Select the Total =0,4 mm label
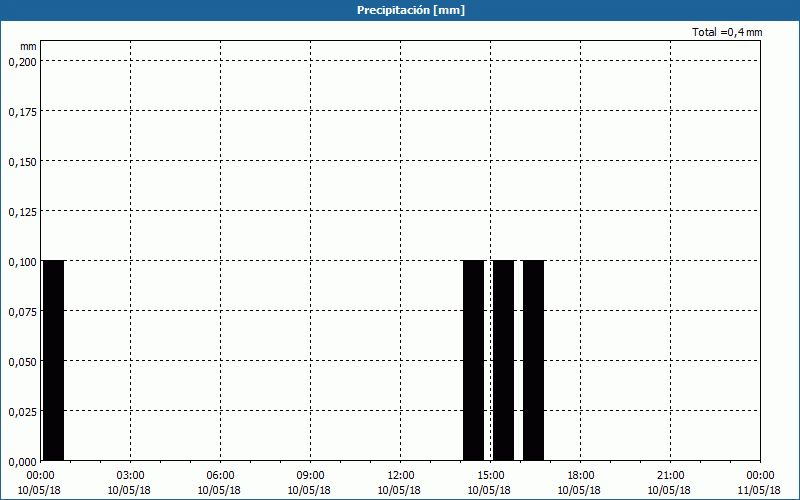Image resolution: width=800 pixels, height=500 pixels. click(x=727, y=32)
